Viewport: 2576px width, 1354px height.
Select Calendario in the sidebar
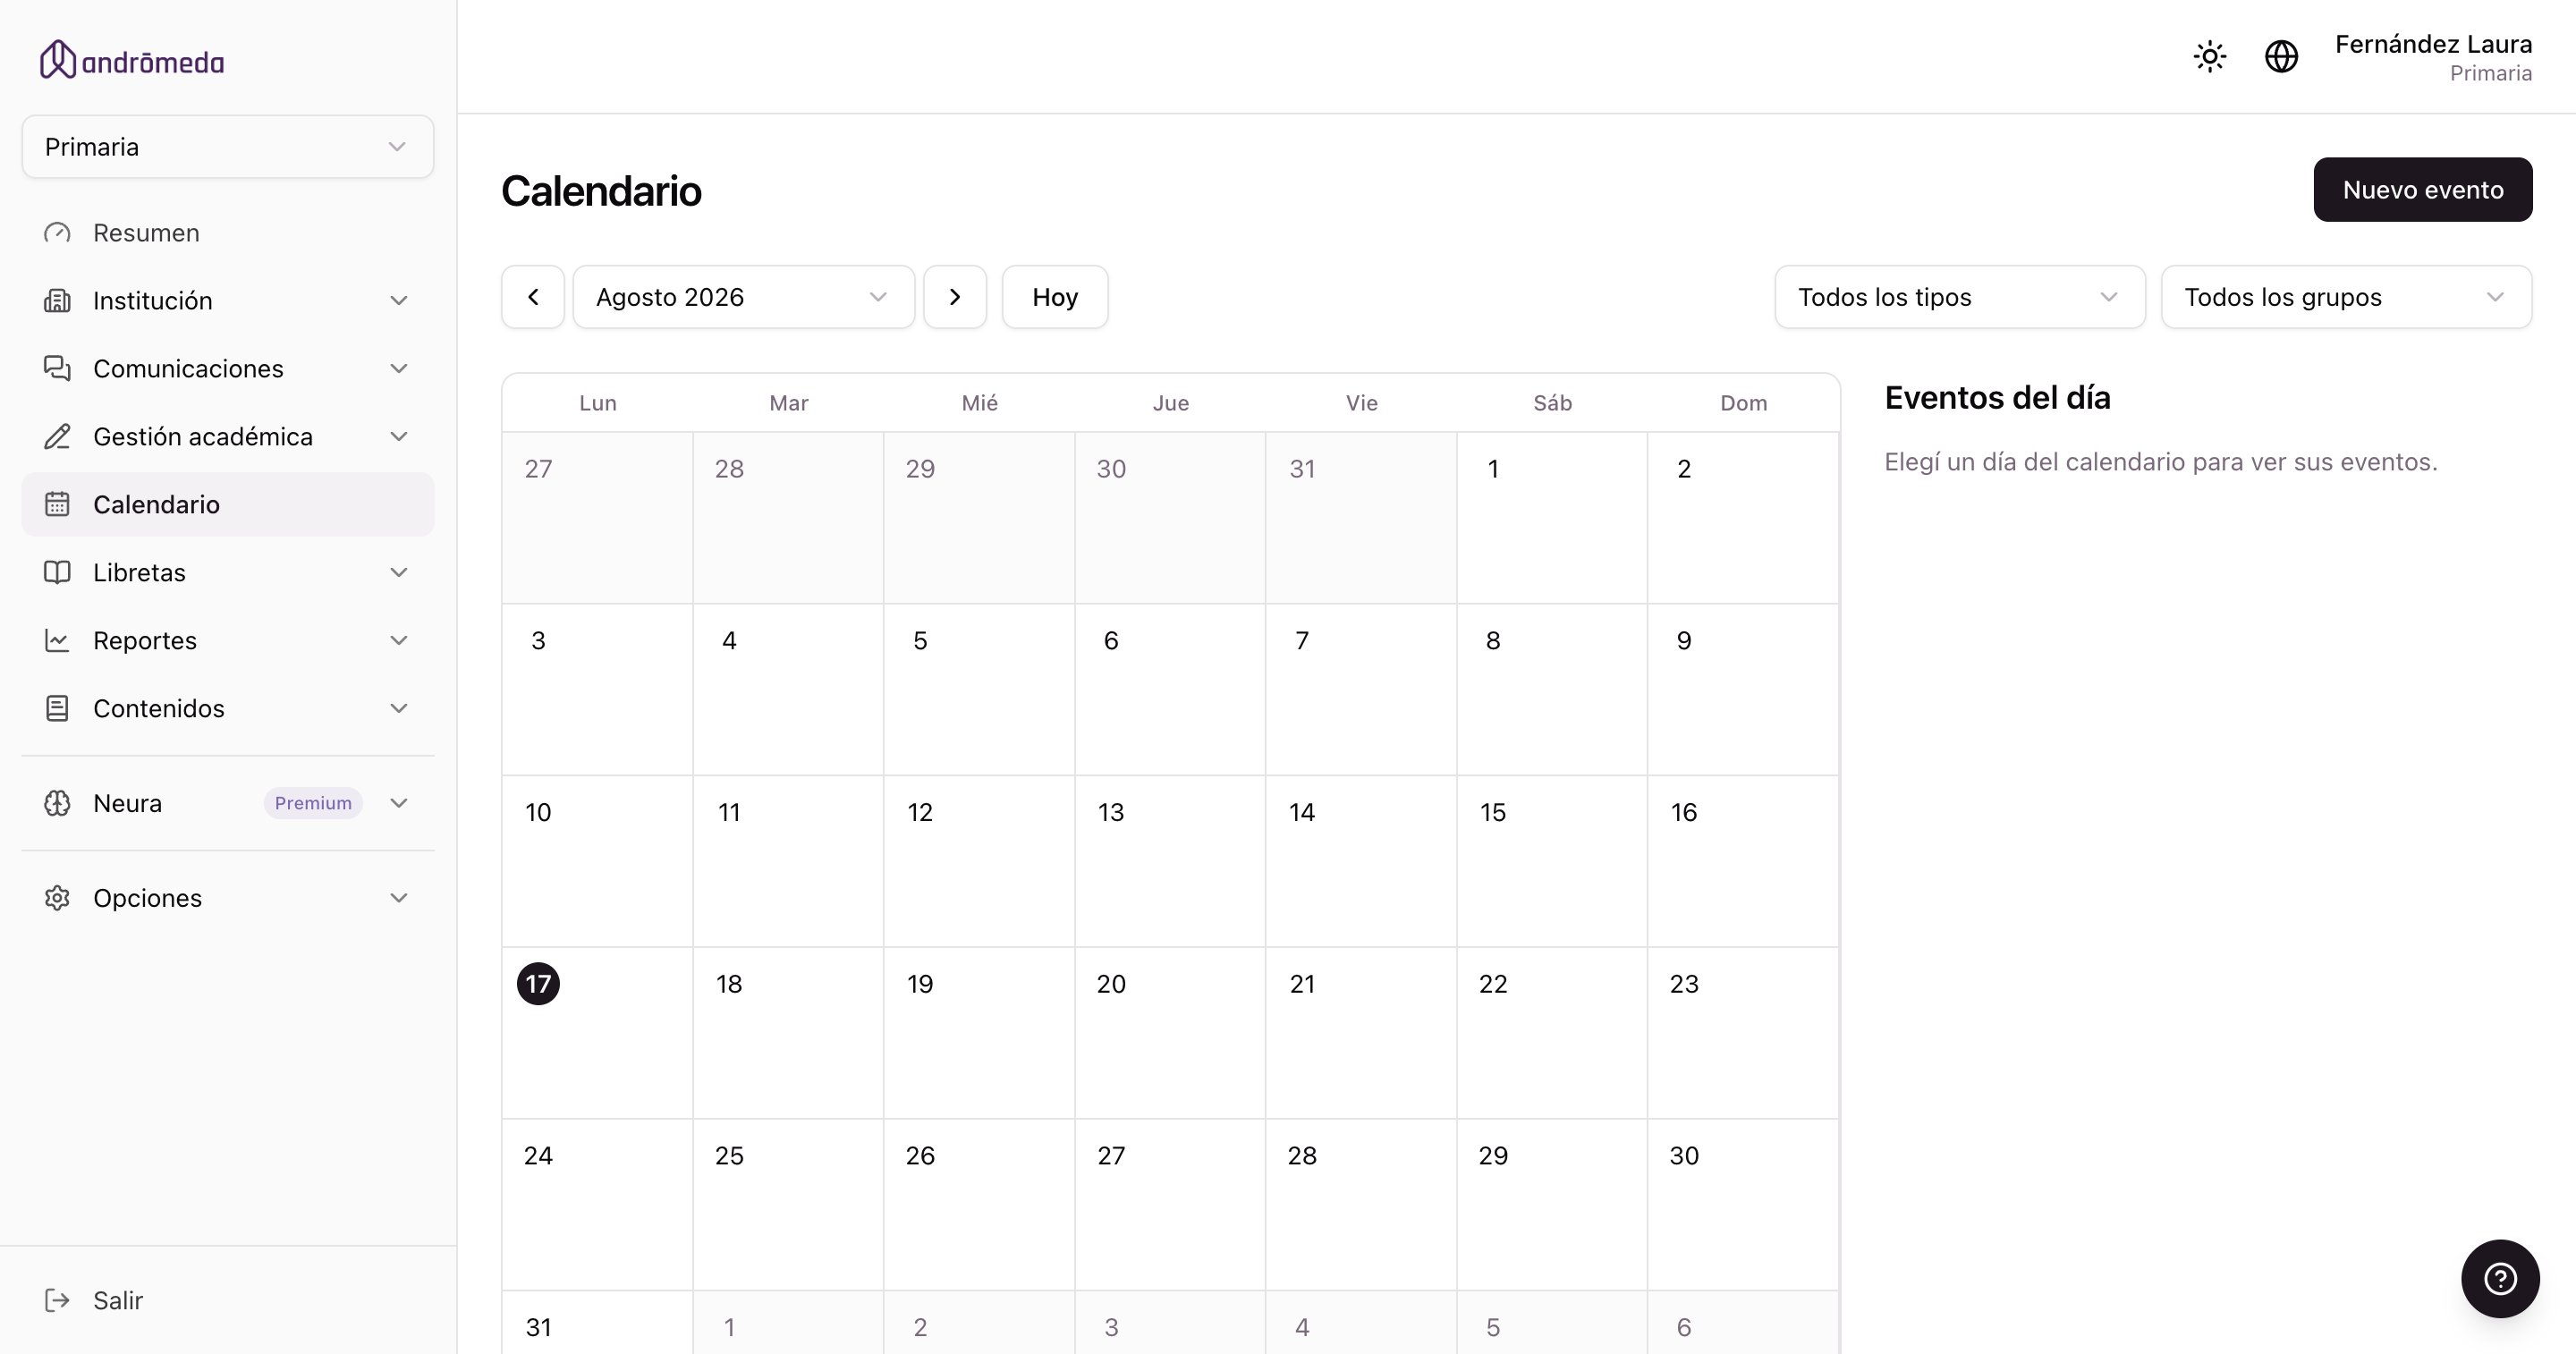[228, 505]
